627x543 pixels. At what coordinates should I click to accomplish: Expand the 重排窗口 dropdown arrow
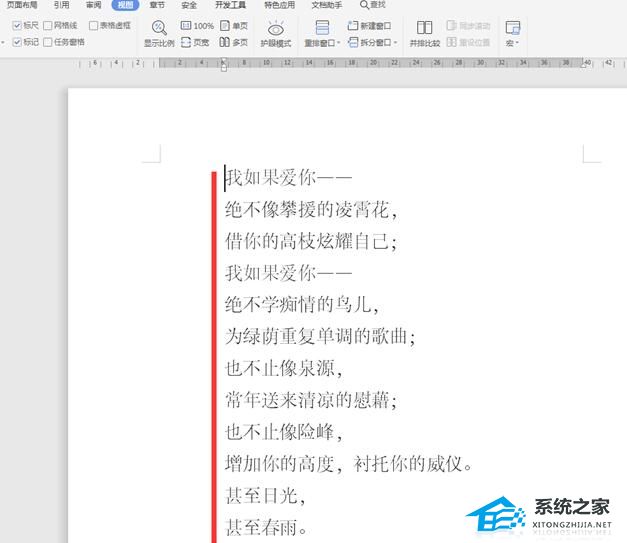pyautogui.click(x=339, y=43)
